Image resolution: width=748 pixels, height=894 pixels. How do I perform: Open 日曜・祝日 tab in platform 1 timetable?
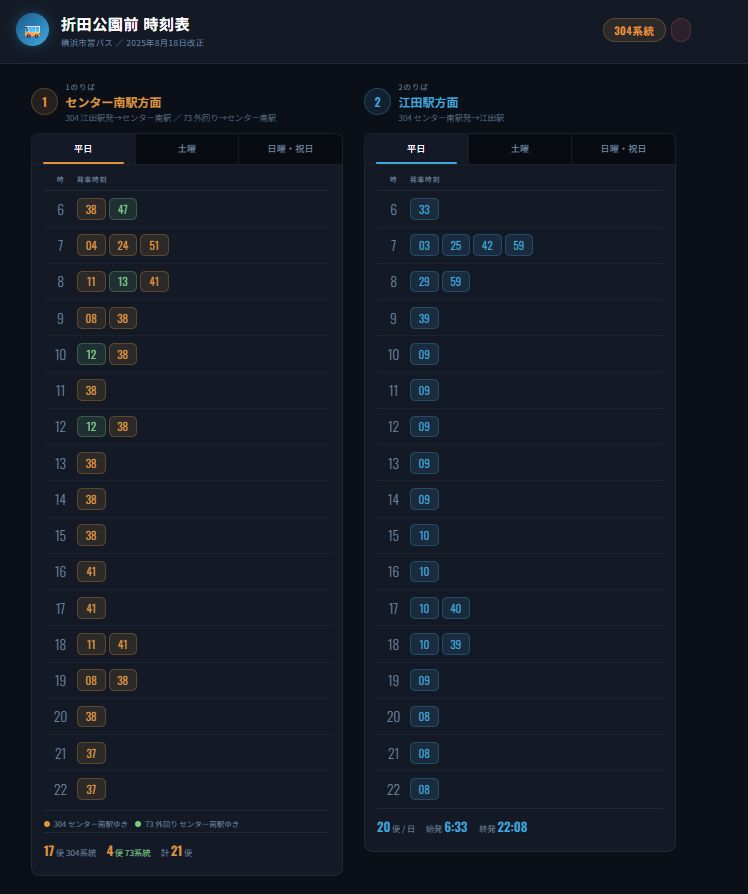coord(290,149)
